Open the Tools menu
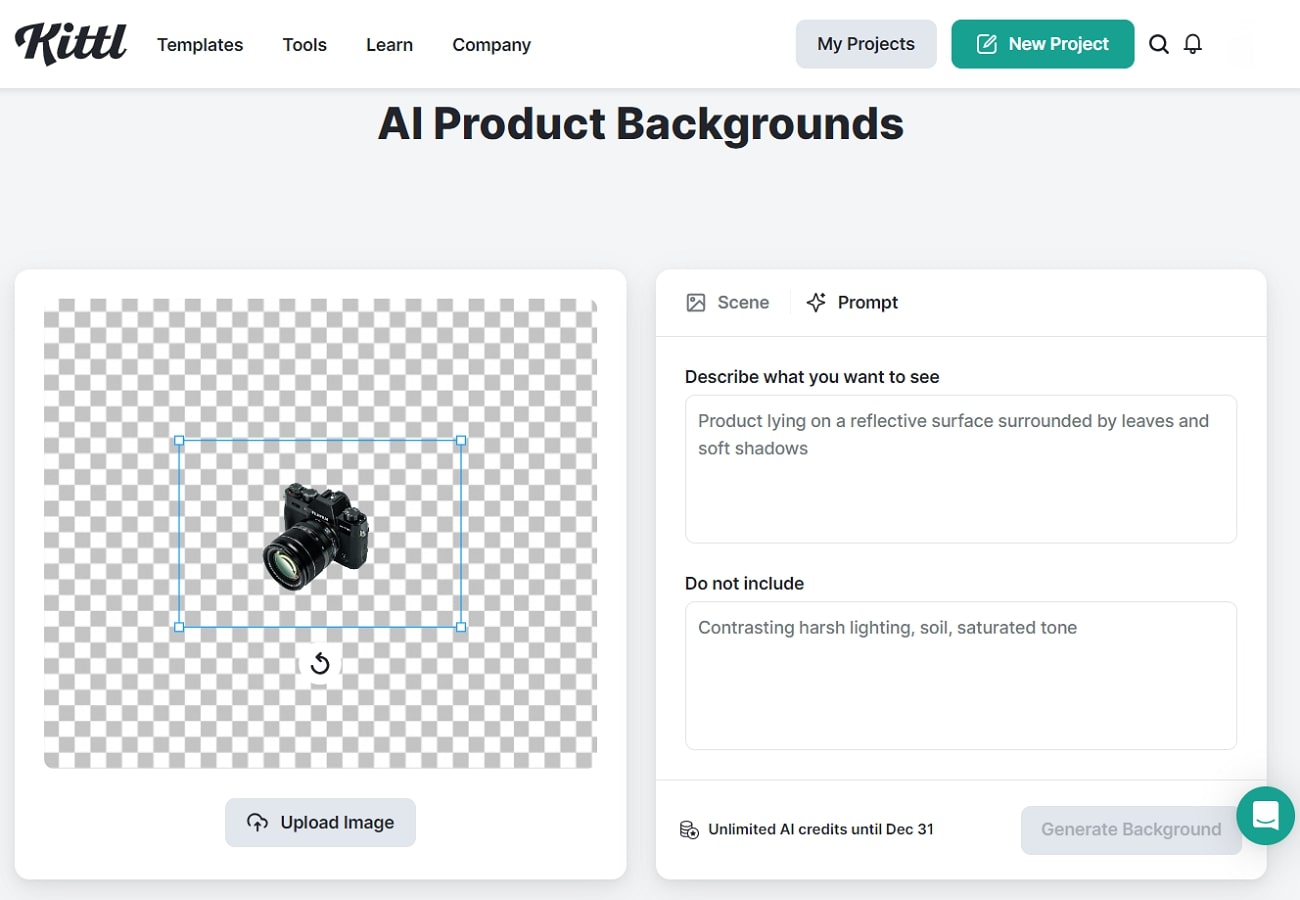The width and height of the screenshot is (1300, 900). point(304,45)
